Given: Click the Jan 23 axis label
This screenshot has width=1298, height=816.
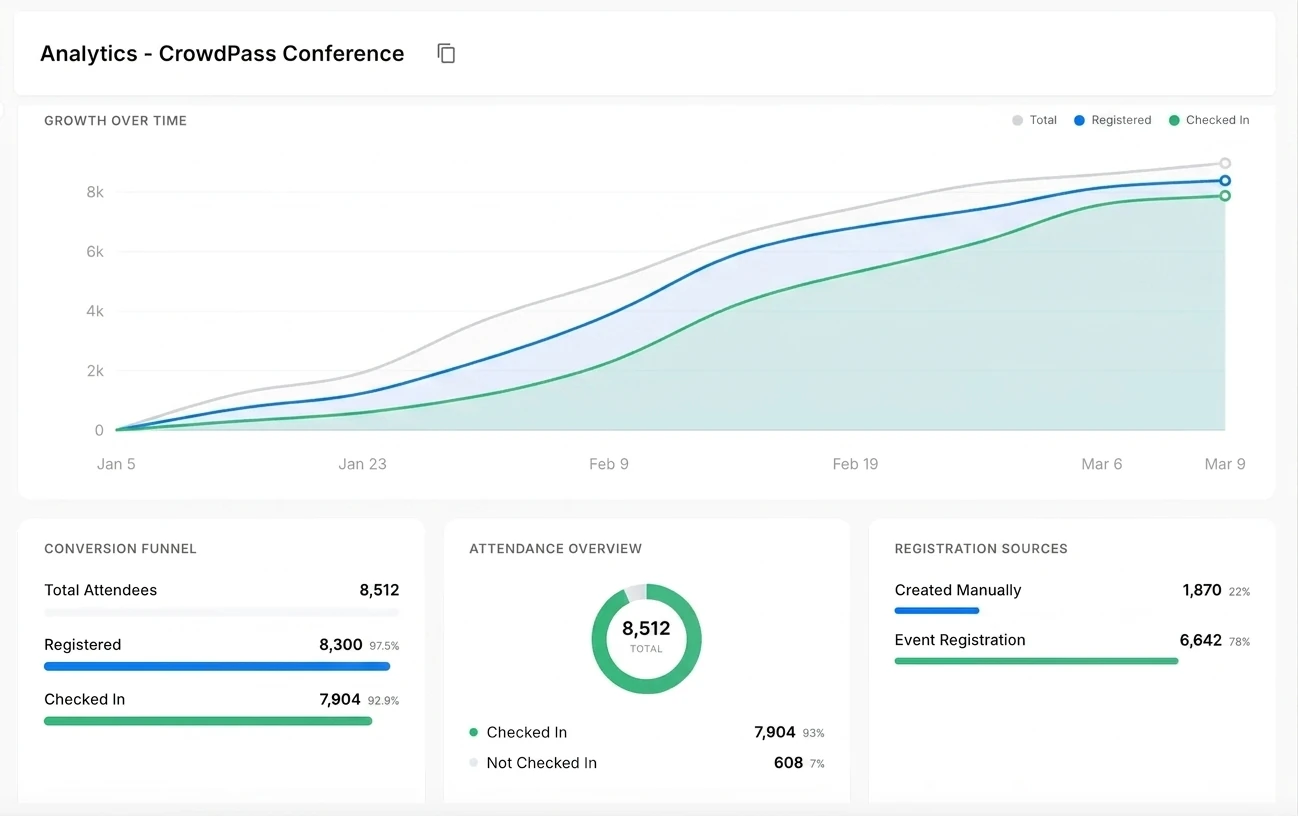Looking at the screenshot, I should [362, 464].
